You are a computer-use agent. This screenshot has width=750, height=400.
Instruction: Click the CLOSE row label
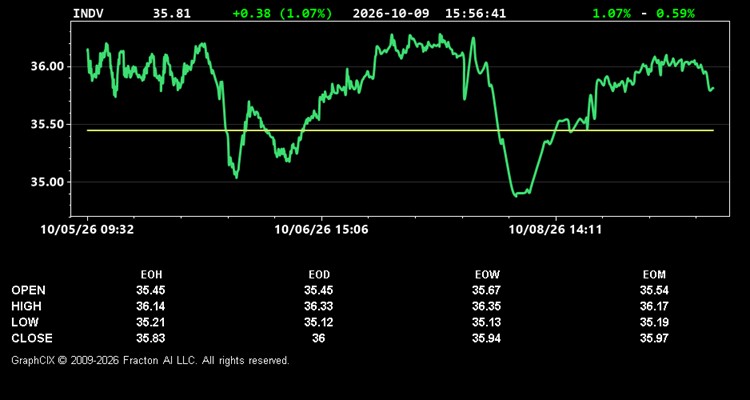pyautogui.click(x=32, y=338)
